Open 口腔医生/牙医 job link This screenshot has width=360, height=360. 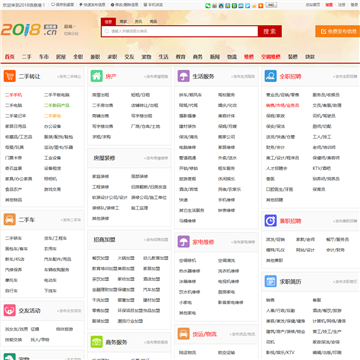[x=279, y=189]
